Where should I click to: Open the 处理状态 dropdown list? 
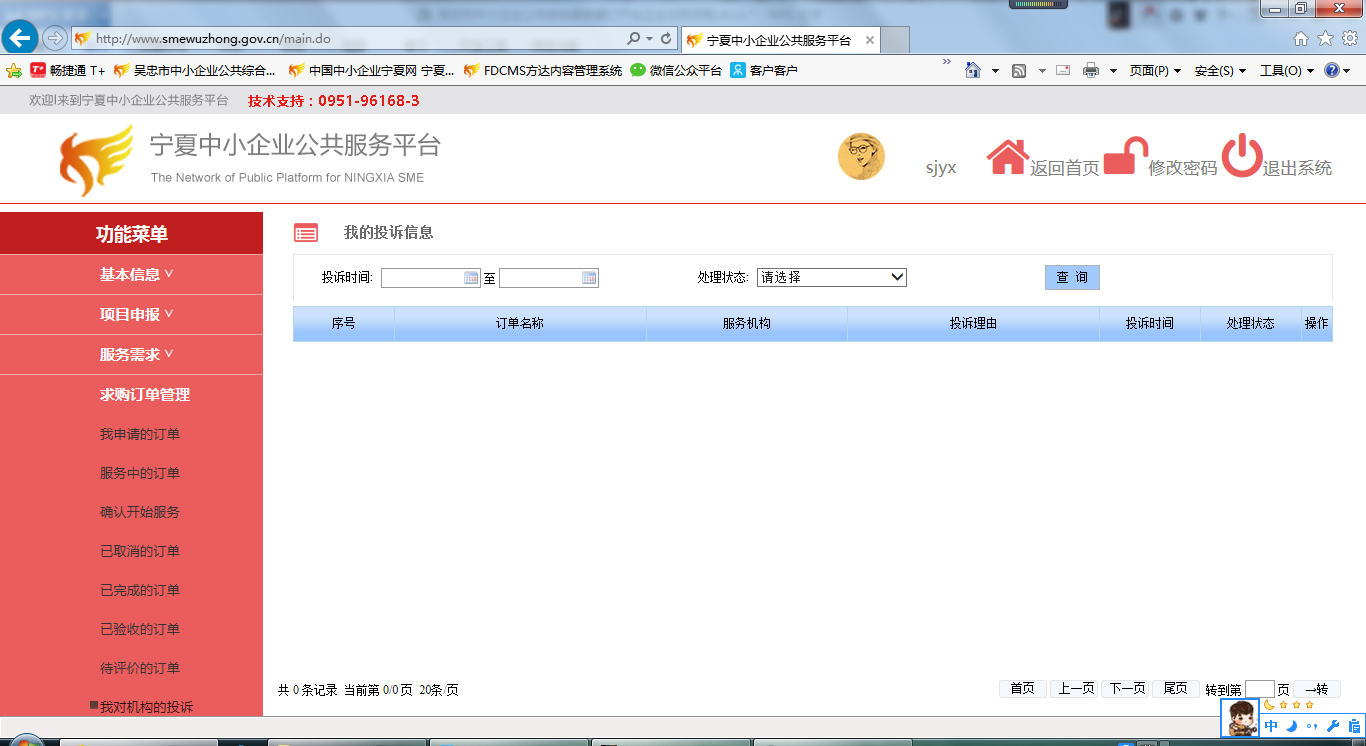click(831, 277)
